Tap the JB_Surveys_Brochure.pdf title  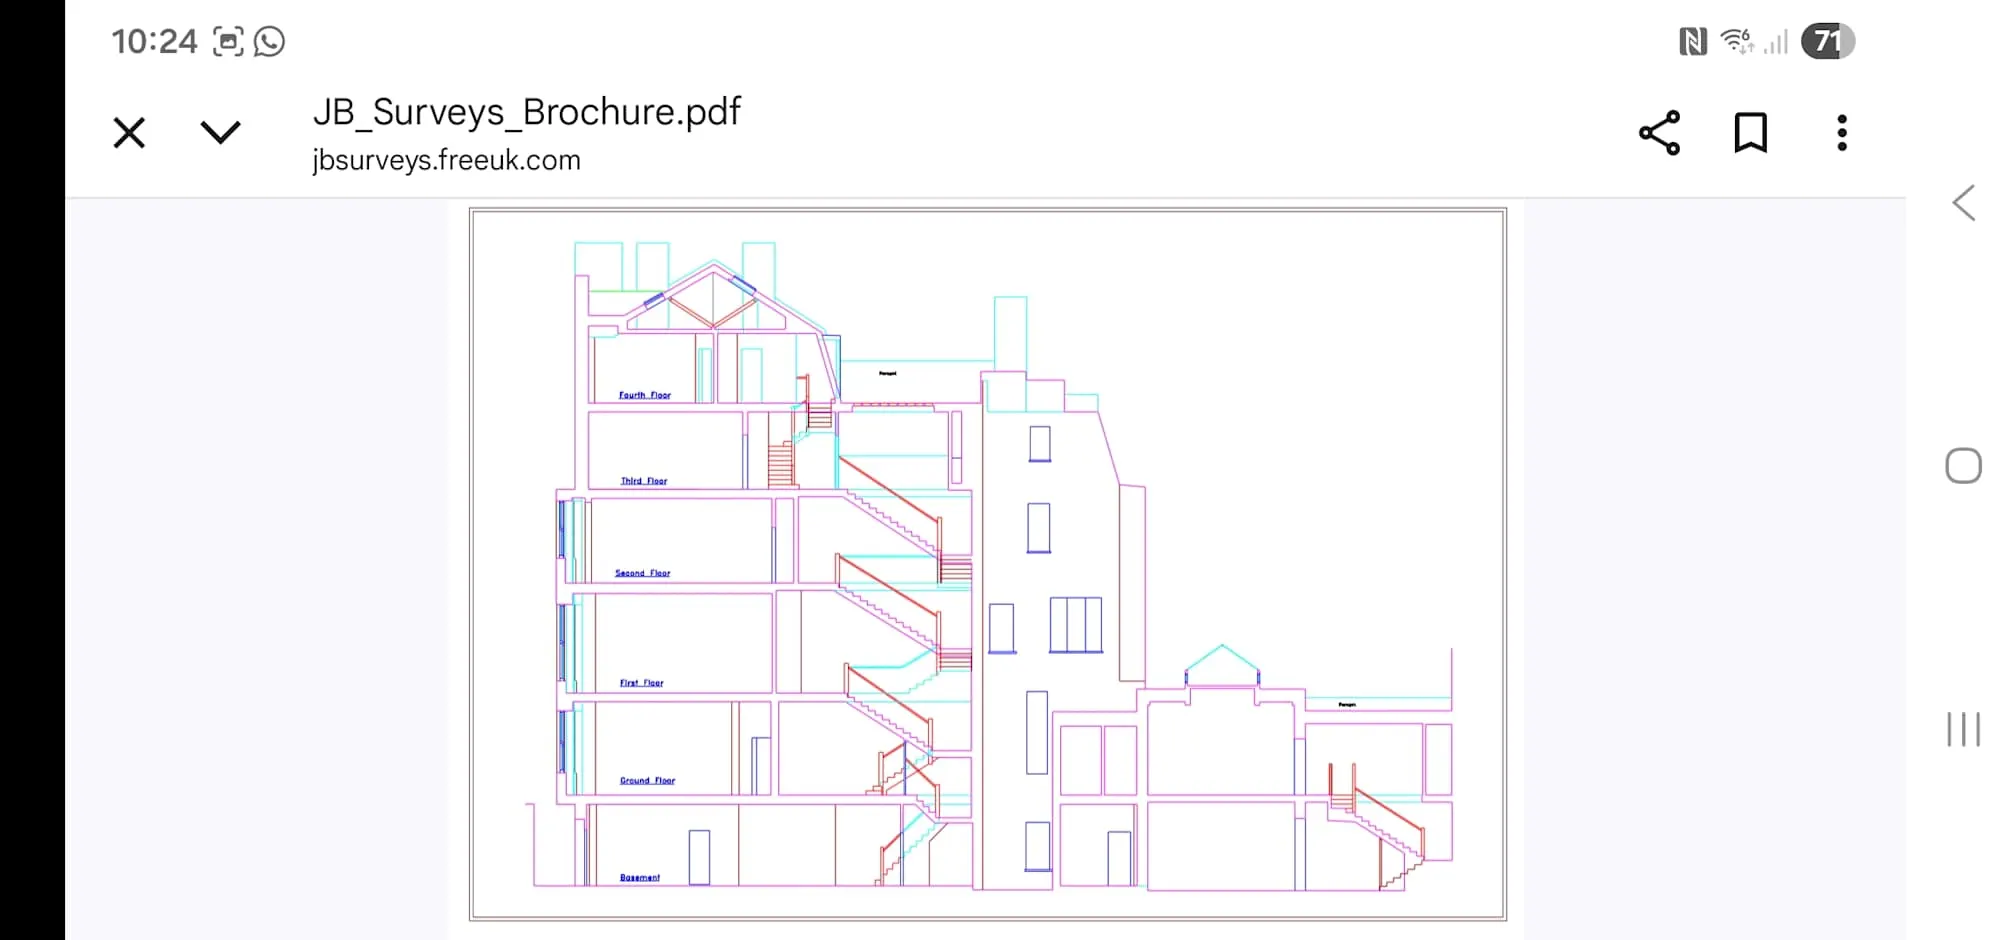point(526,112)
